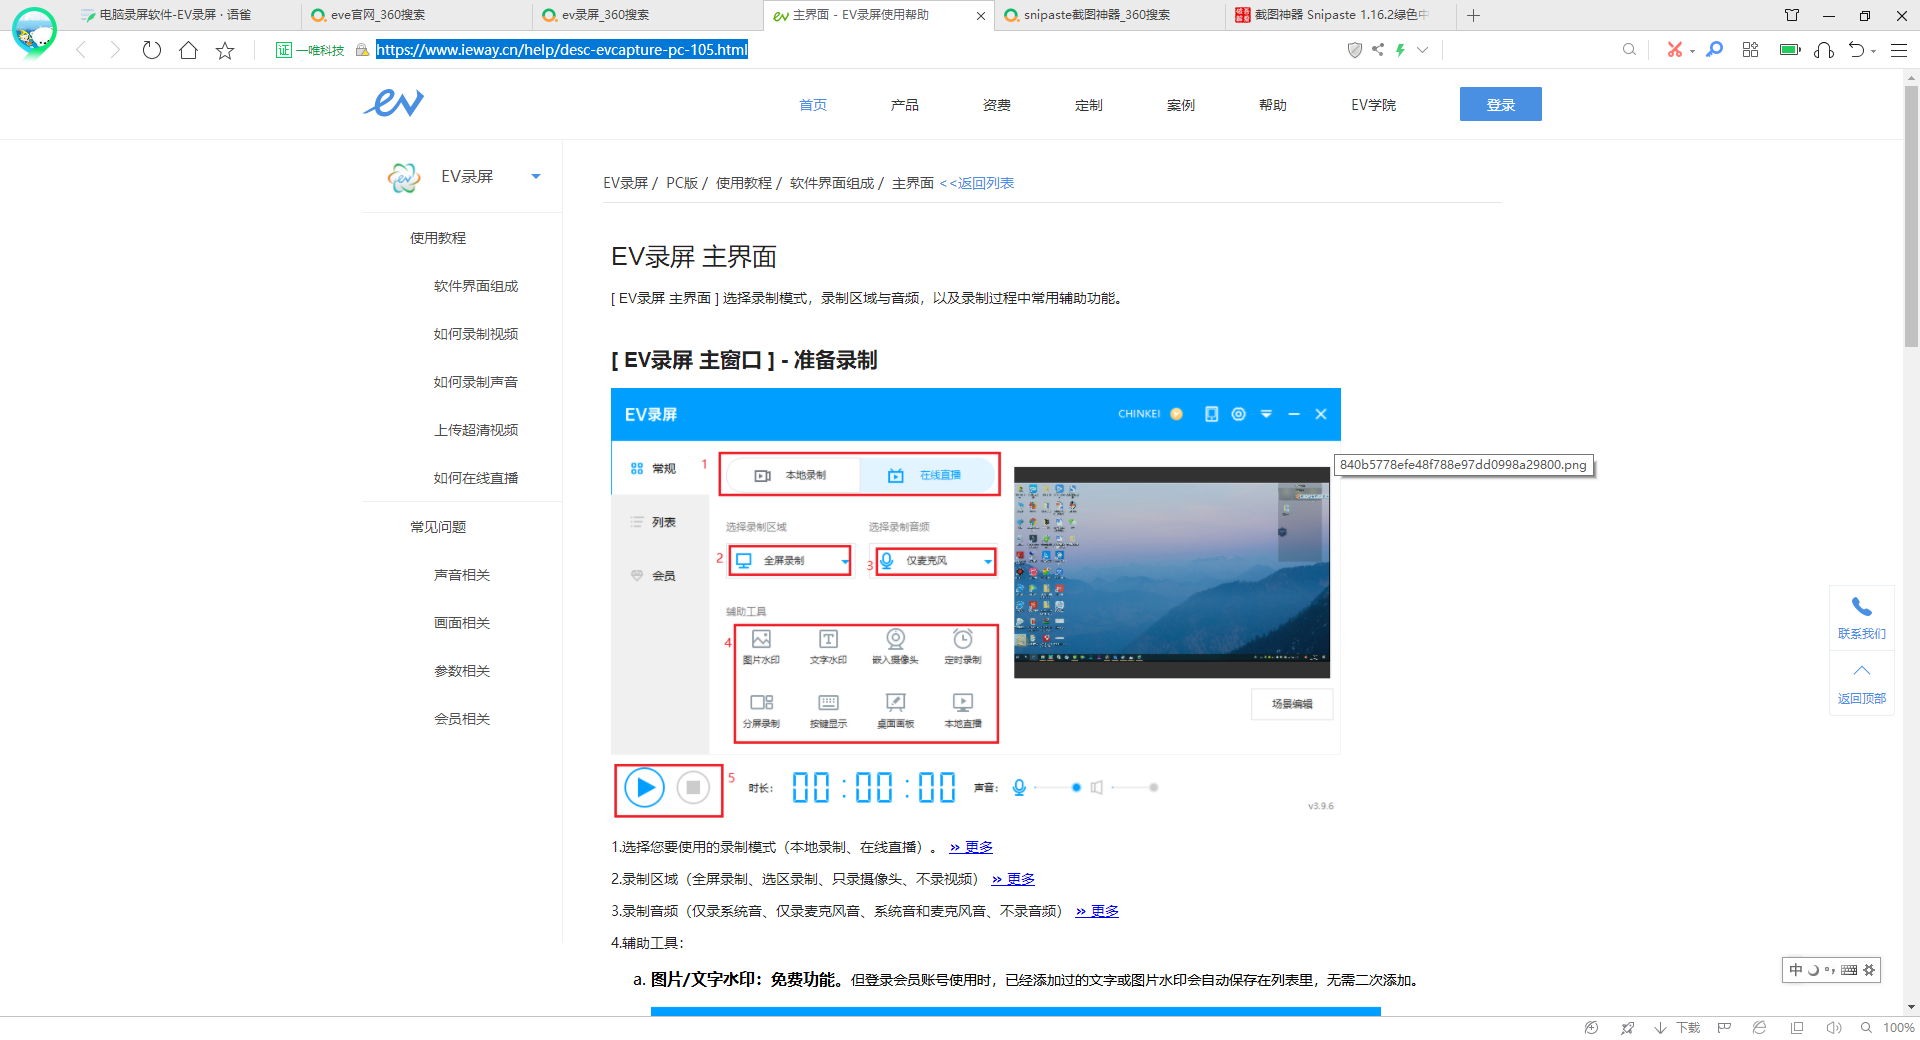Viewport: 1920px width, 1040px height.
Task: Open IME settings gear icon
Action: (1869, 970)
